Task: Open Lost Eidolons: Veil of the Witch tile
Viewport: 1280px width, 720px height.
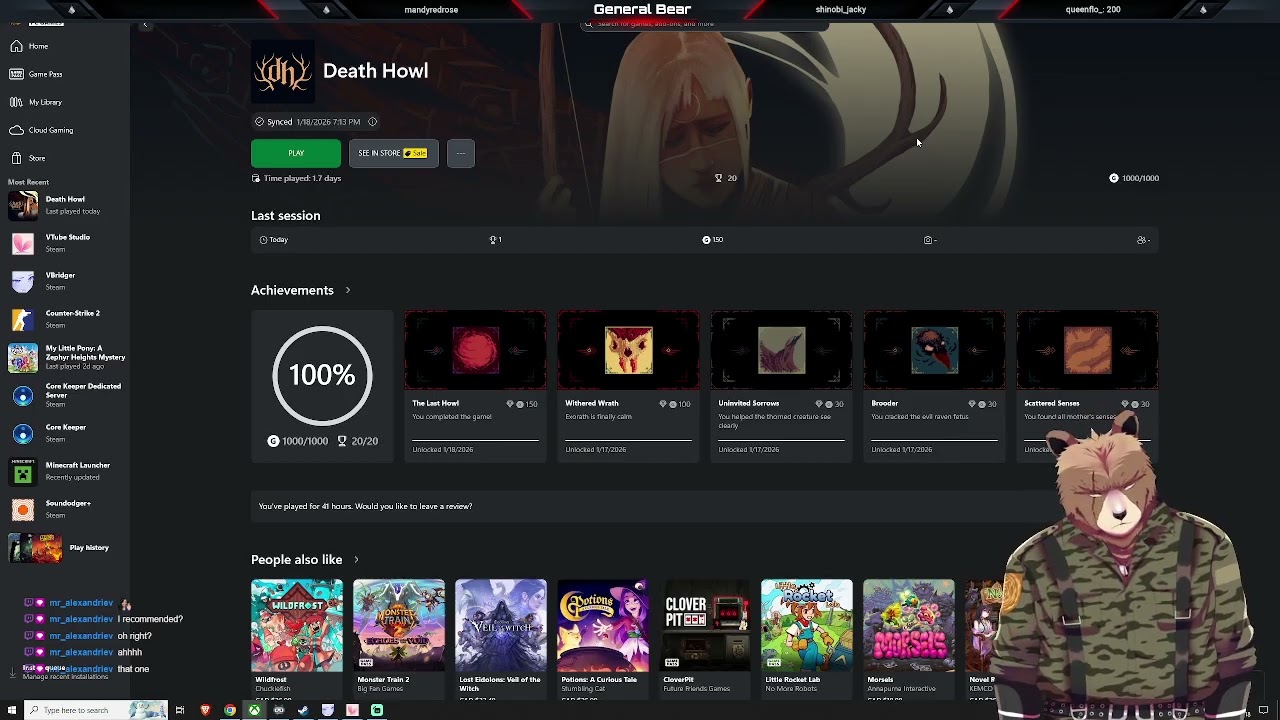Action: 501,637
